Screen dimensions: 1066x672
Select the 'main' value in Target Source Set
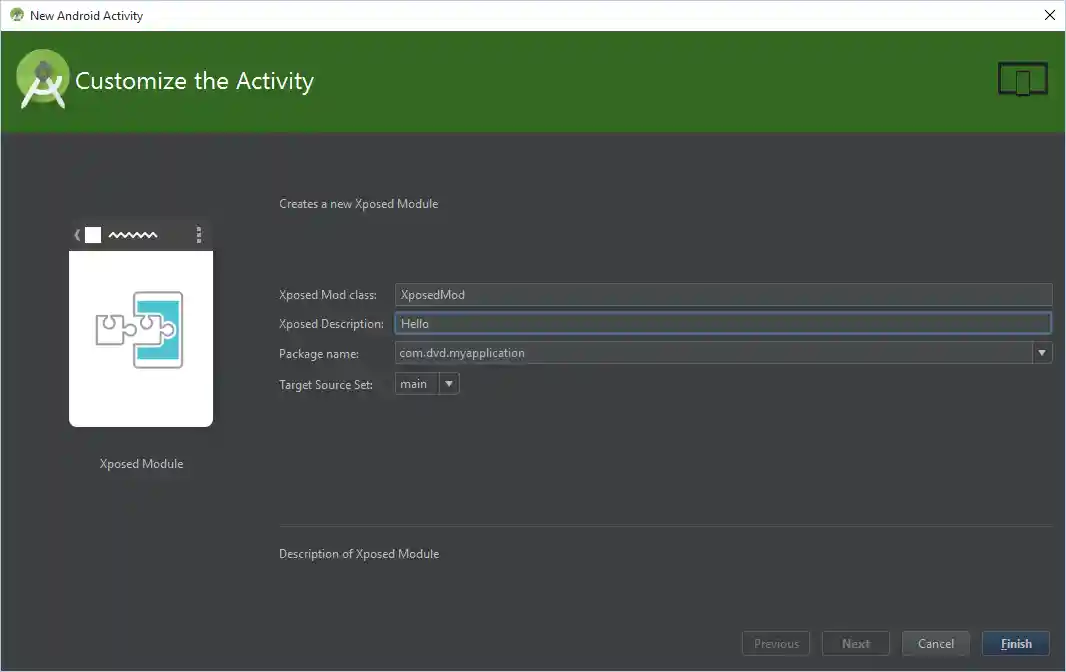pos(415,384)
